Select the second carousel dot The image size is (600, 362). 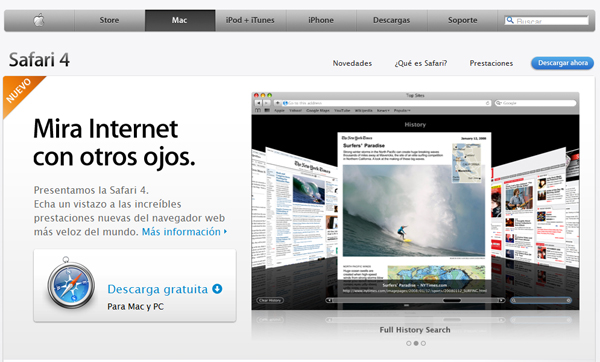pos(416,343)
